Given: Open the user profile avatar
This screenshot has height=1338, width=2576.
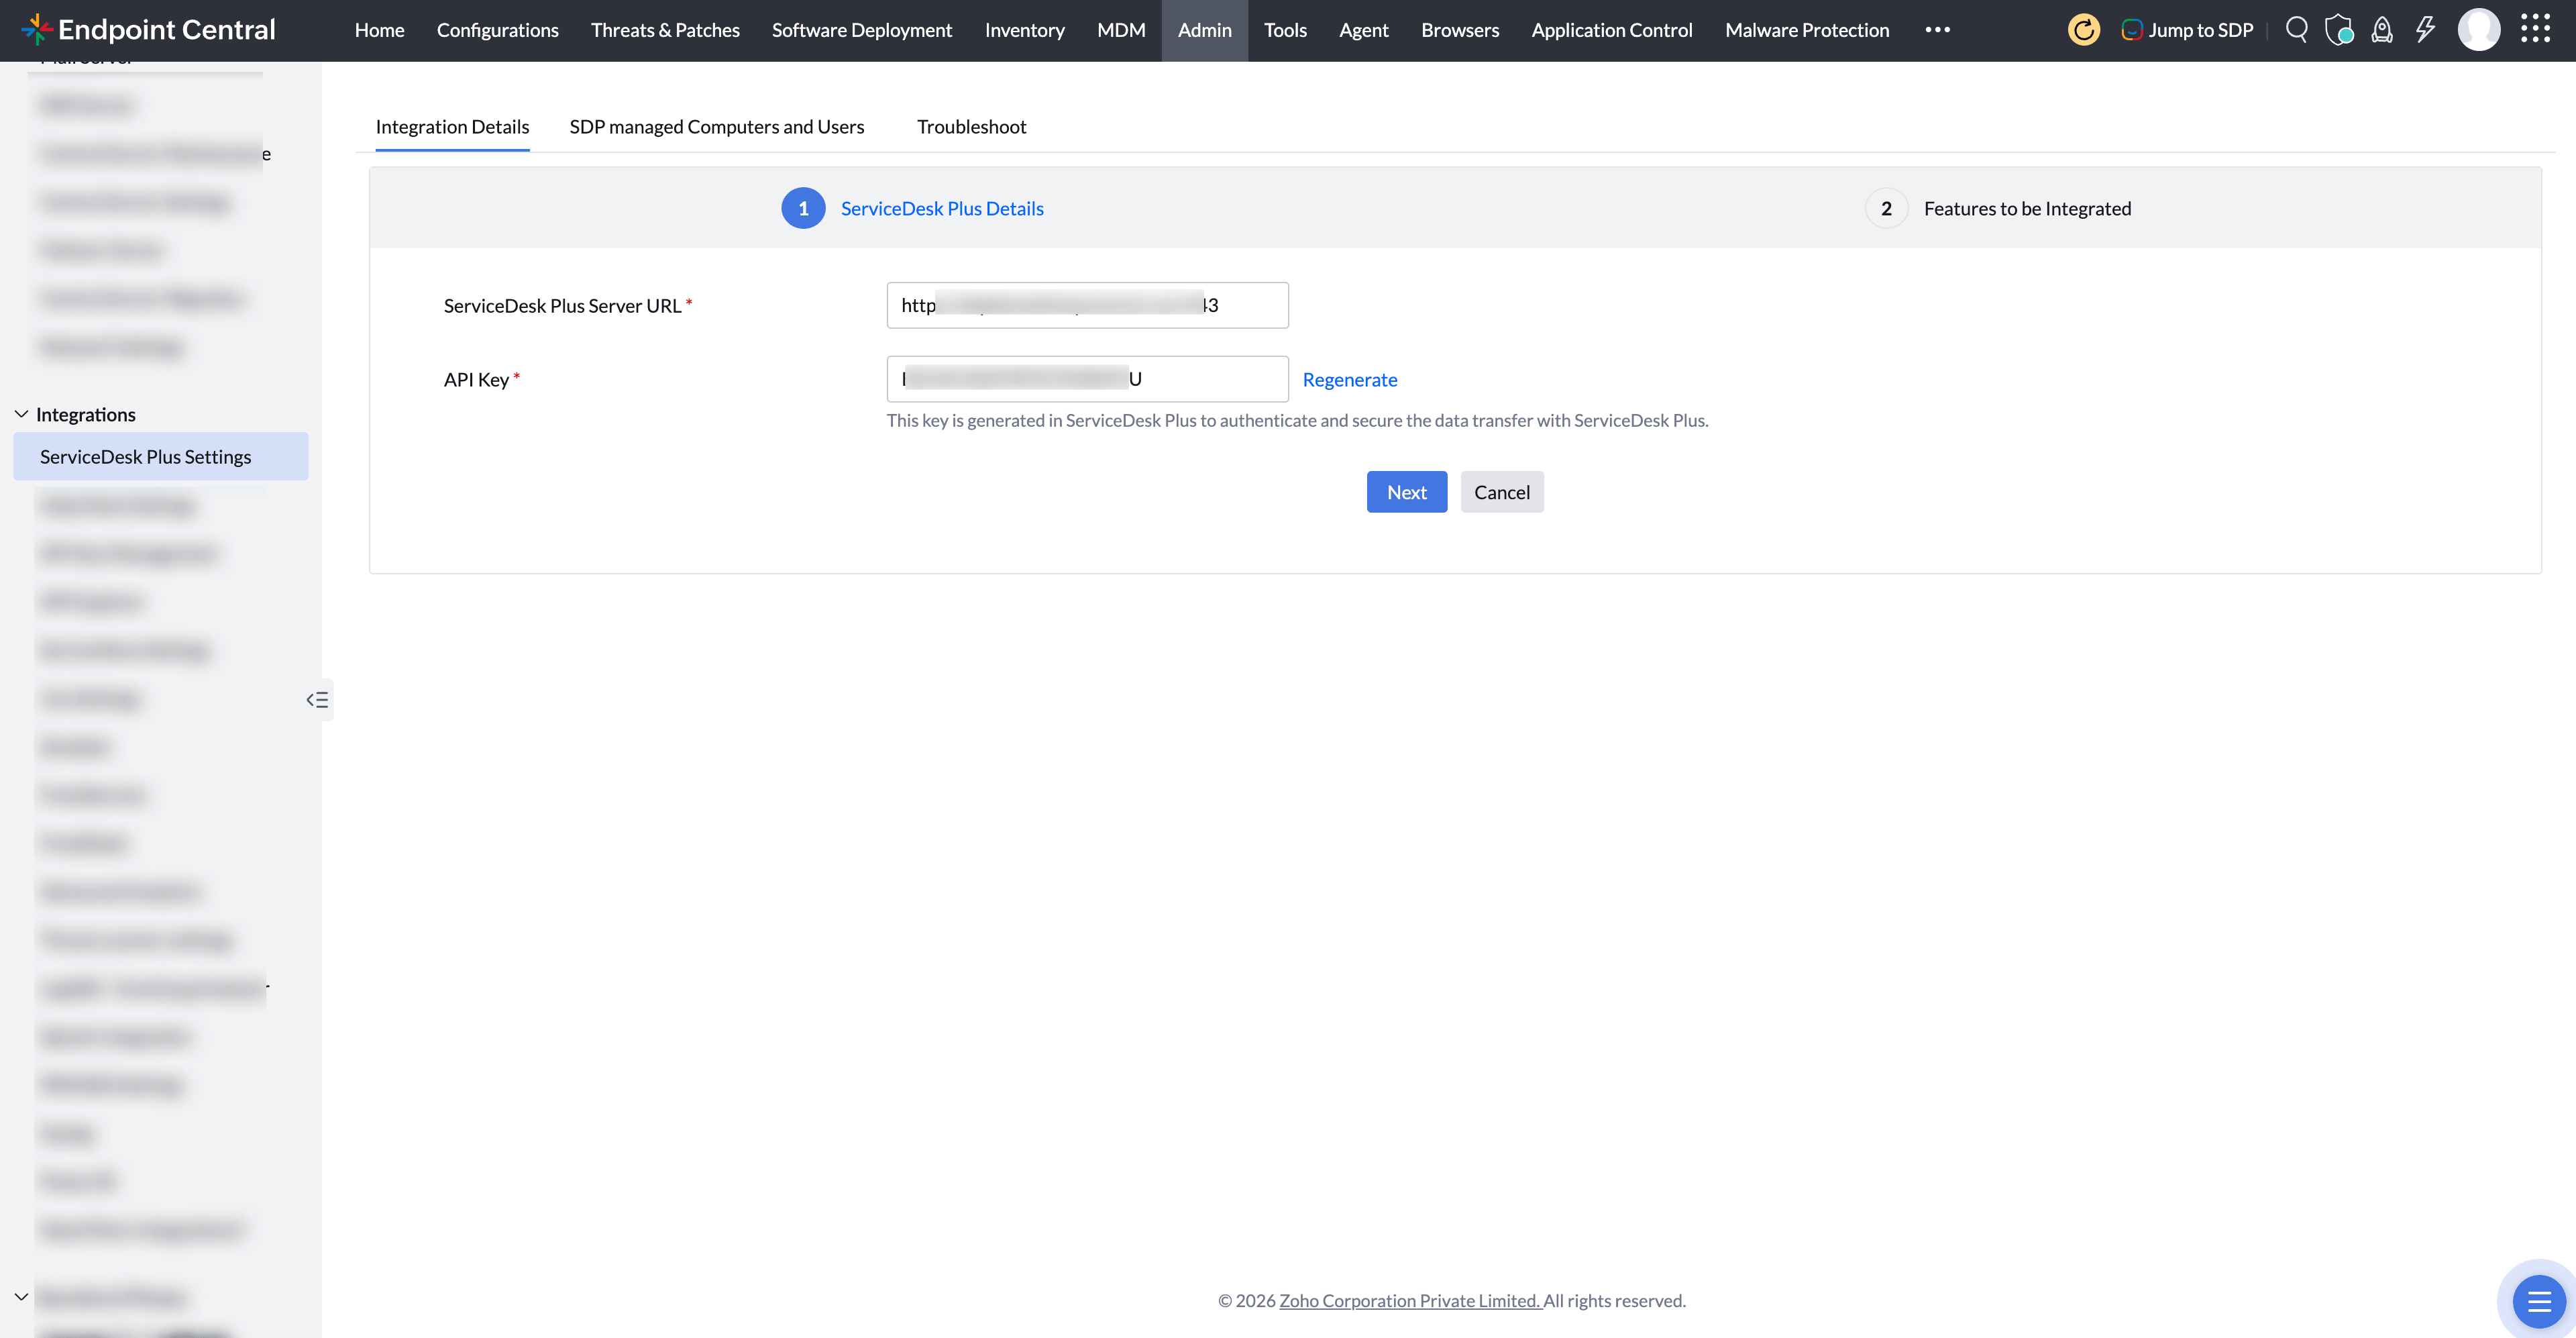Looking at the screenshot, I should (x=2479, y=30).
